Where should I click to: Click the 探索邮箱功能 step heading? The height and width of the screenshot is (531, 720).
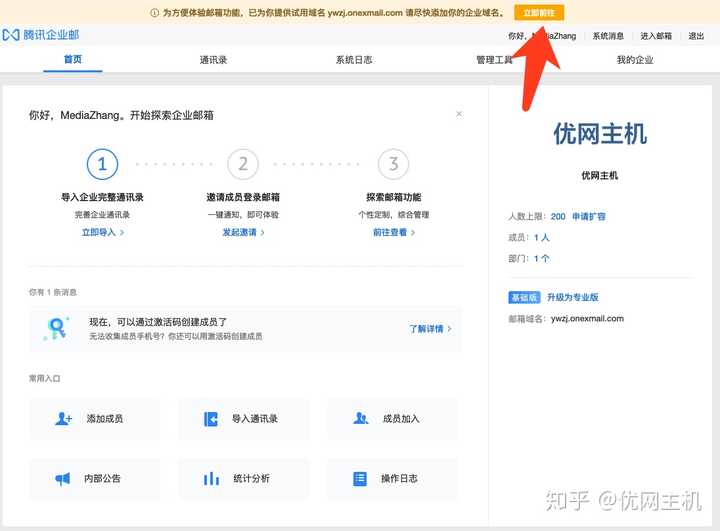coord(394,197)
